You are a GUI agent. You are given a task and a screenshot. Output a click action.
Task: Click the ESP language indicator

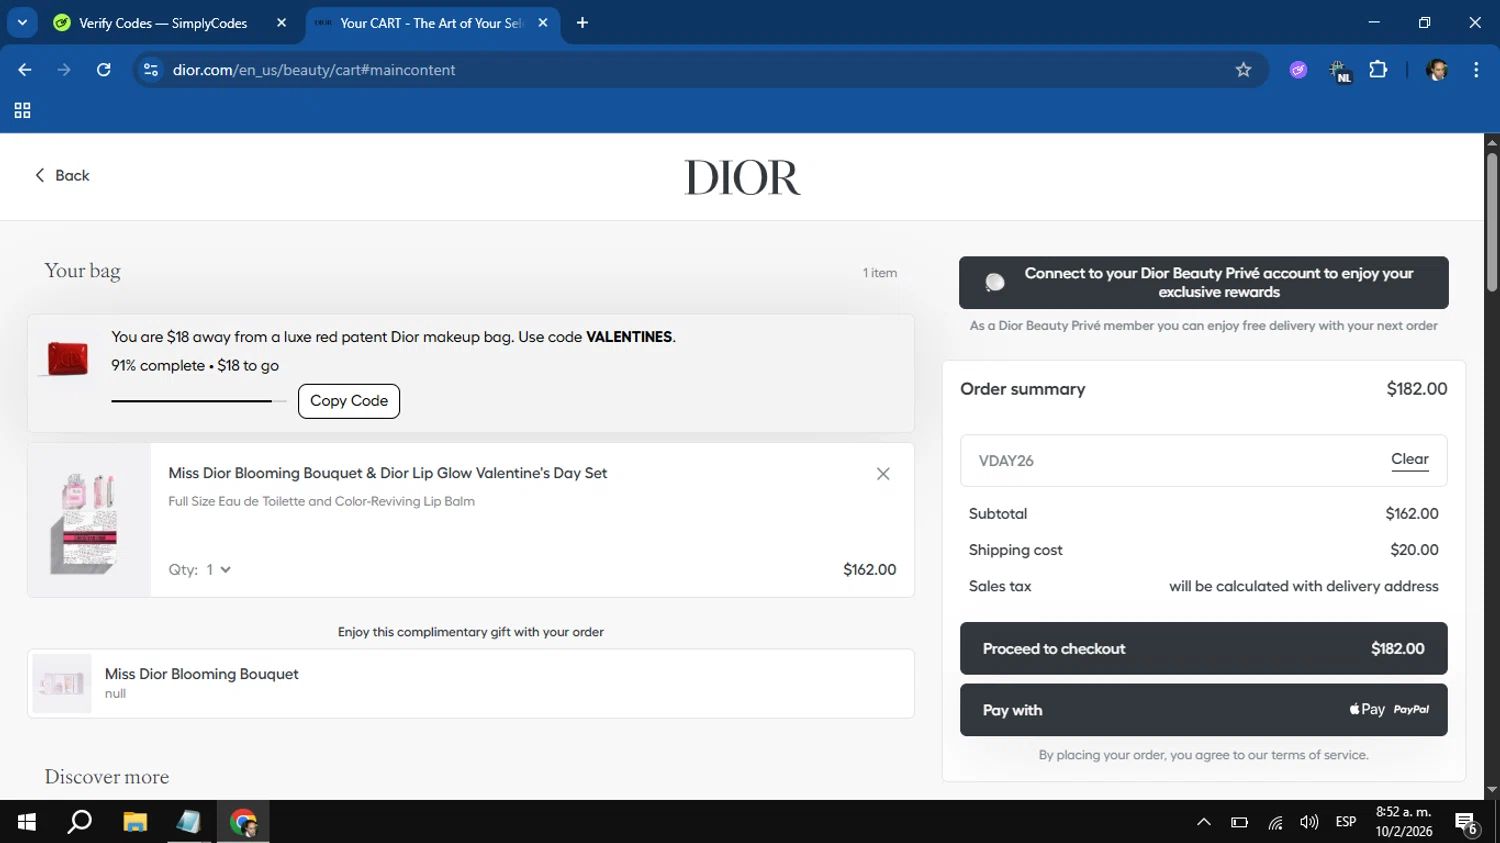click(x=1346, y=822)
